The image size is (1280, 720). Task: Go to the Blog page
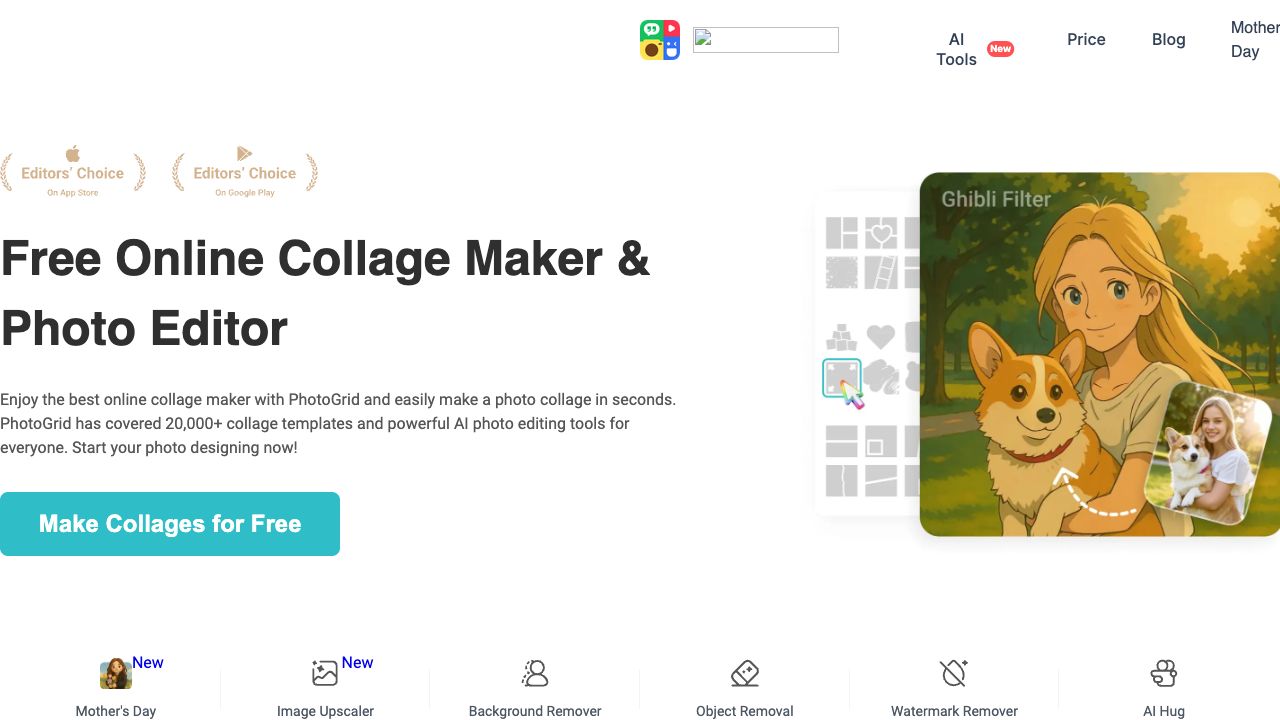point(1168,39)
